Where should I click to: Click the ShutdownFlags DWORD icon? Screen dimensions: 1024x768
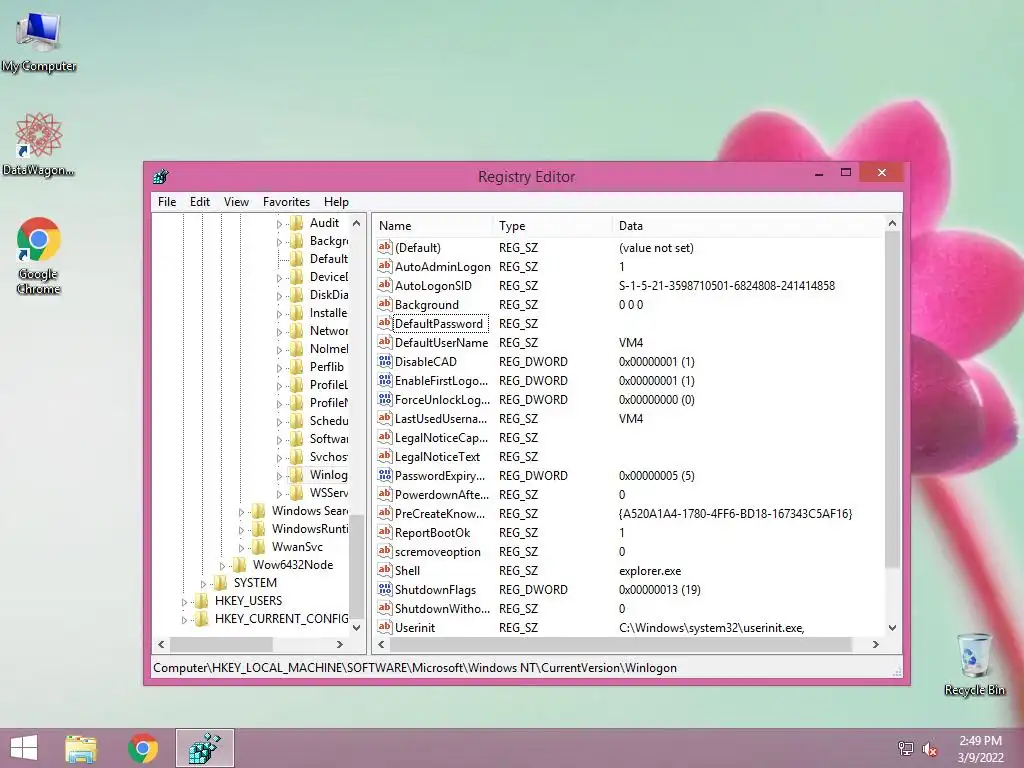click(385, 589)
